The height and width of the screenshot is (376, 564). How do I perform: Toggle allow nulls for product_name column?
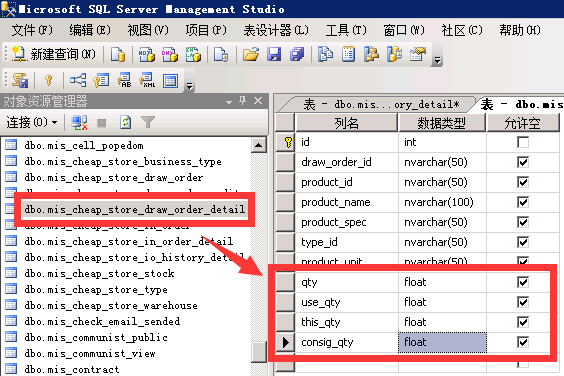pyautogui.click(x=523, y=202)
